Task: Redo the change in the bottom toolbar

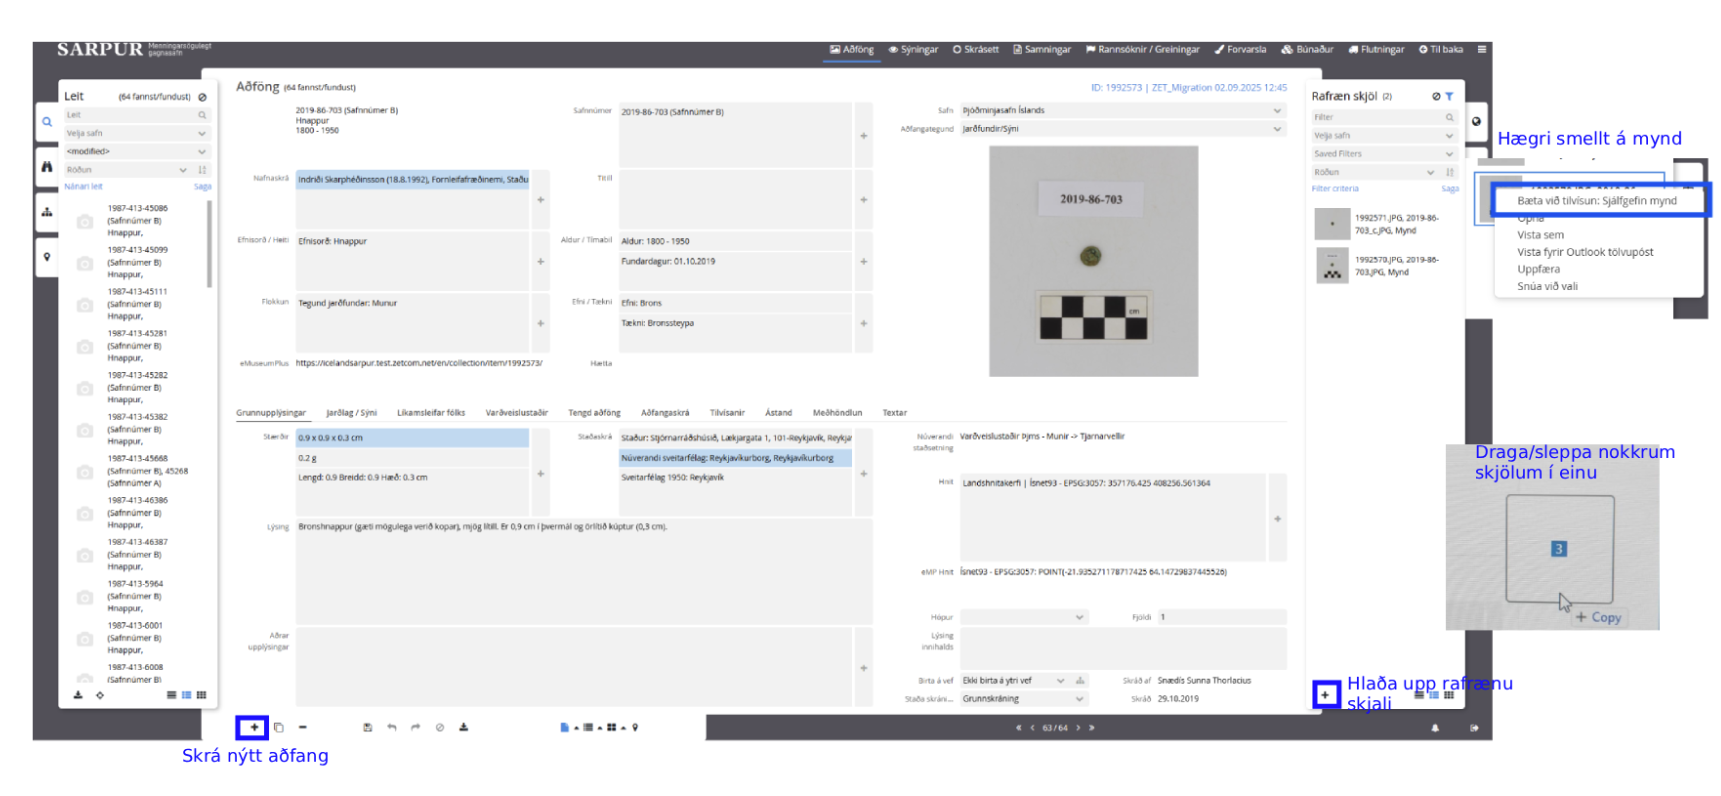Action: (416, 727)
